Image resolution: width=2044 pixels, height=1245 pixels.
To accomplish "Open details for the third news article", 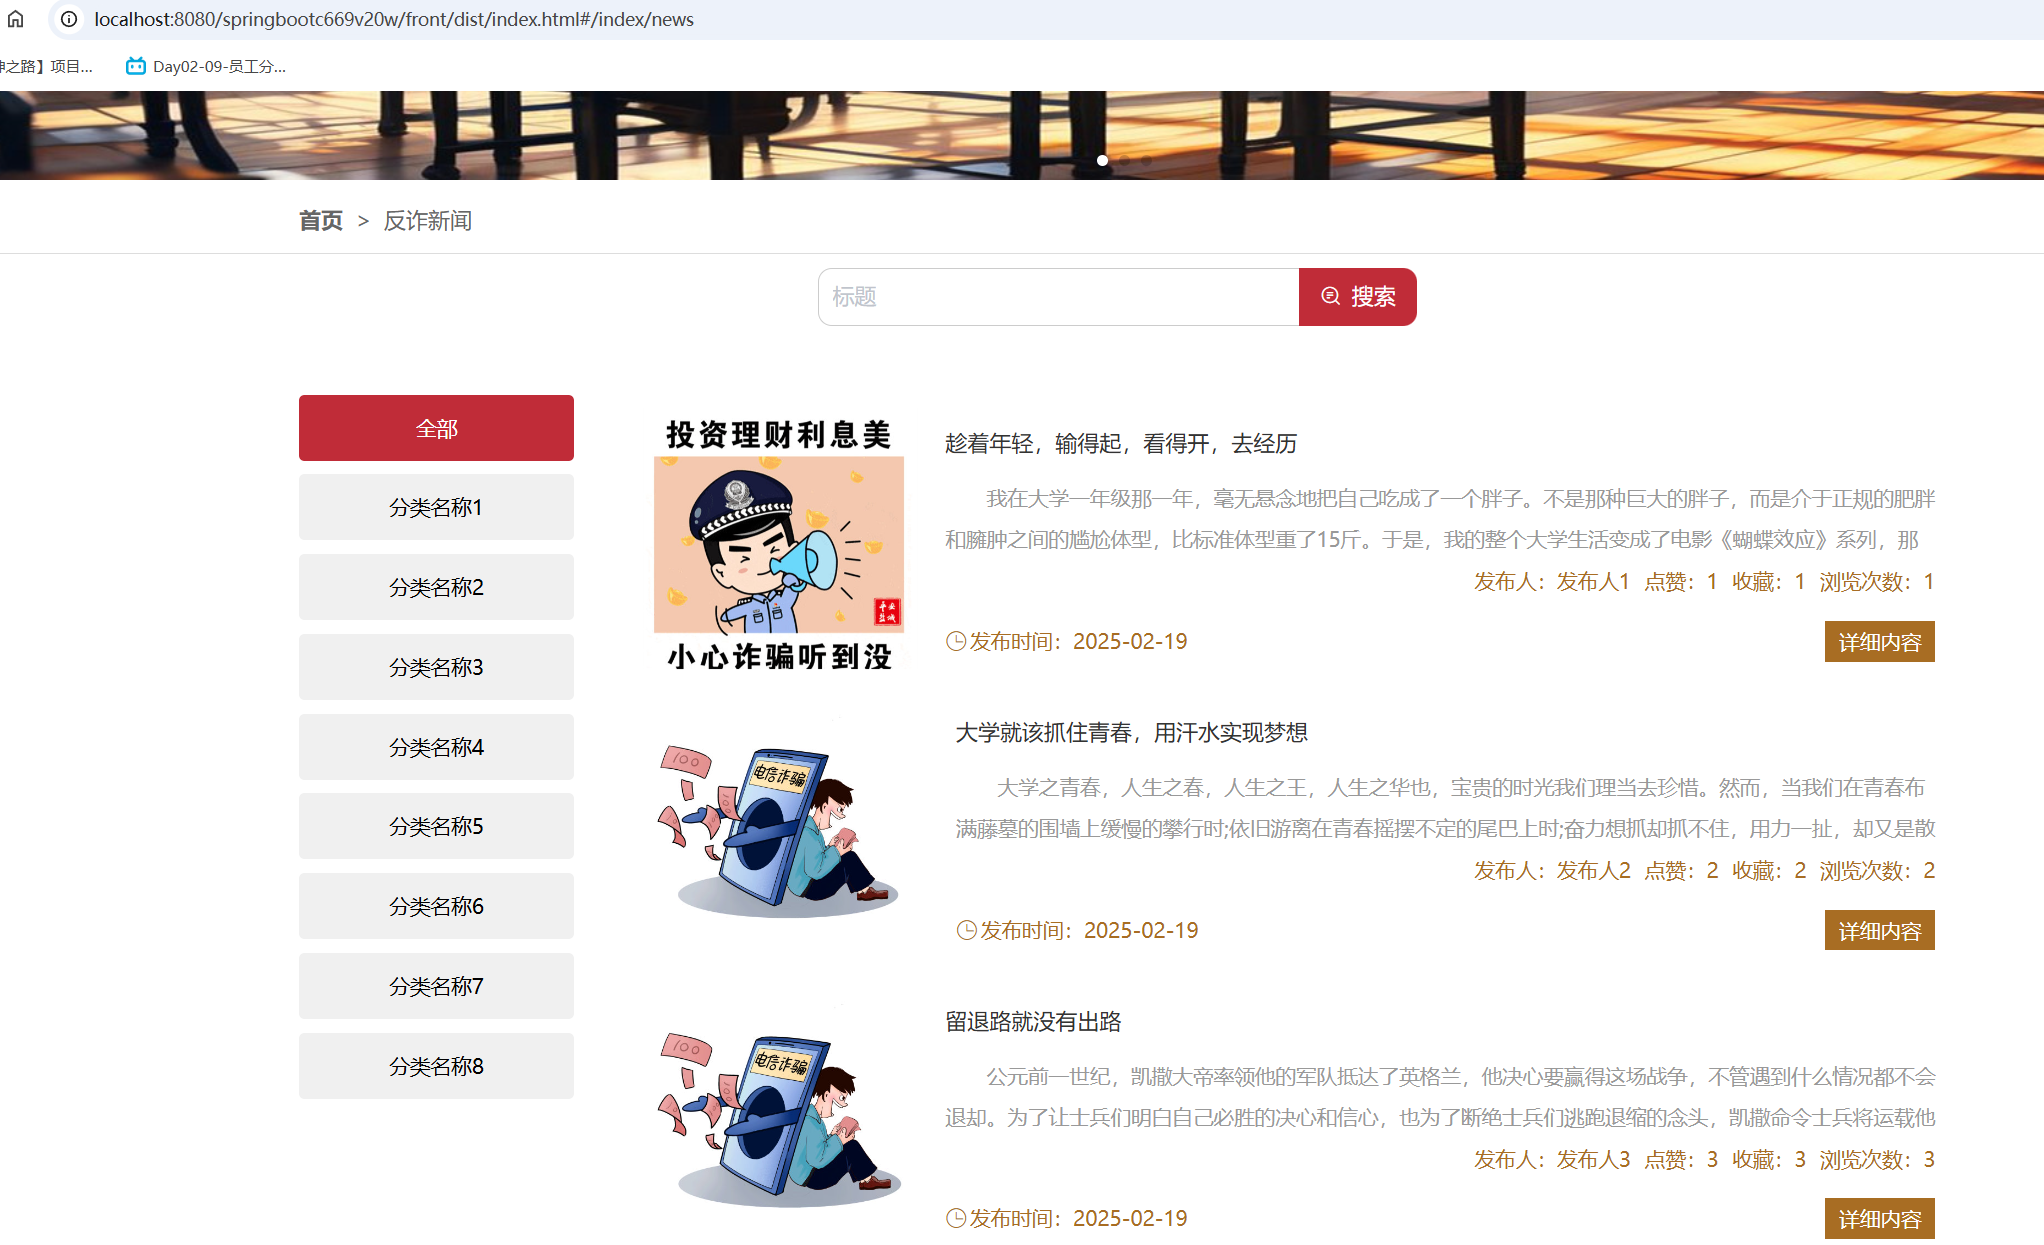I will [1879, 1219].
